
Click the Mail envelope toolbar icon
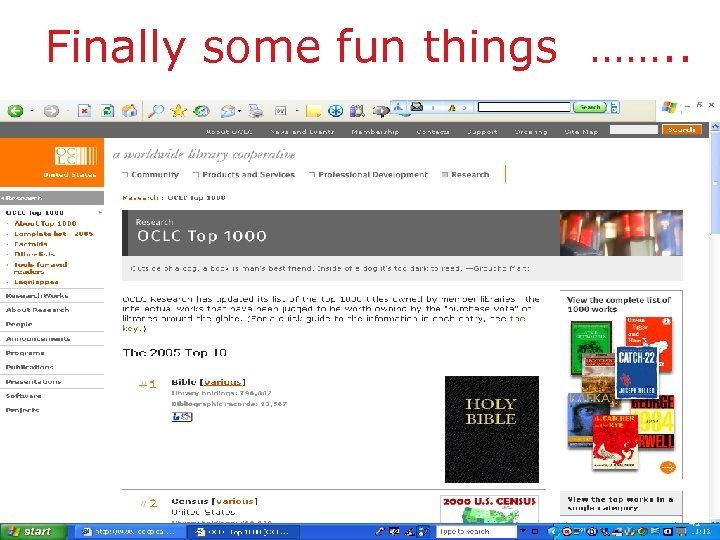point(228,111)
